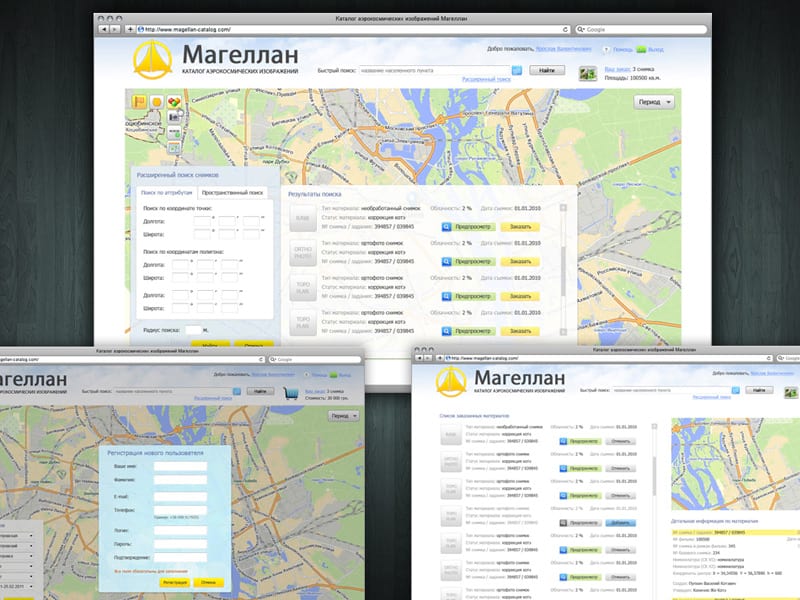This screenshot has height=600, width=800.
Task: Click the blue icon beside the search results quick search
Action: tap(517, 70)
